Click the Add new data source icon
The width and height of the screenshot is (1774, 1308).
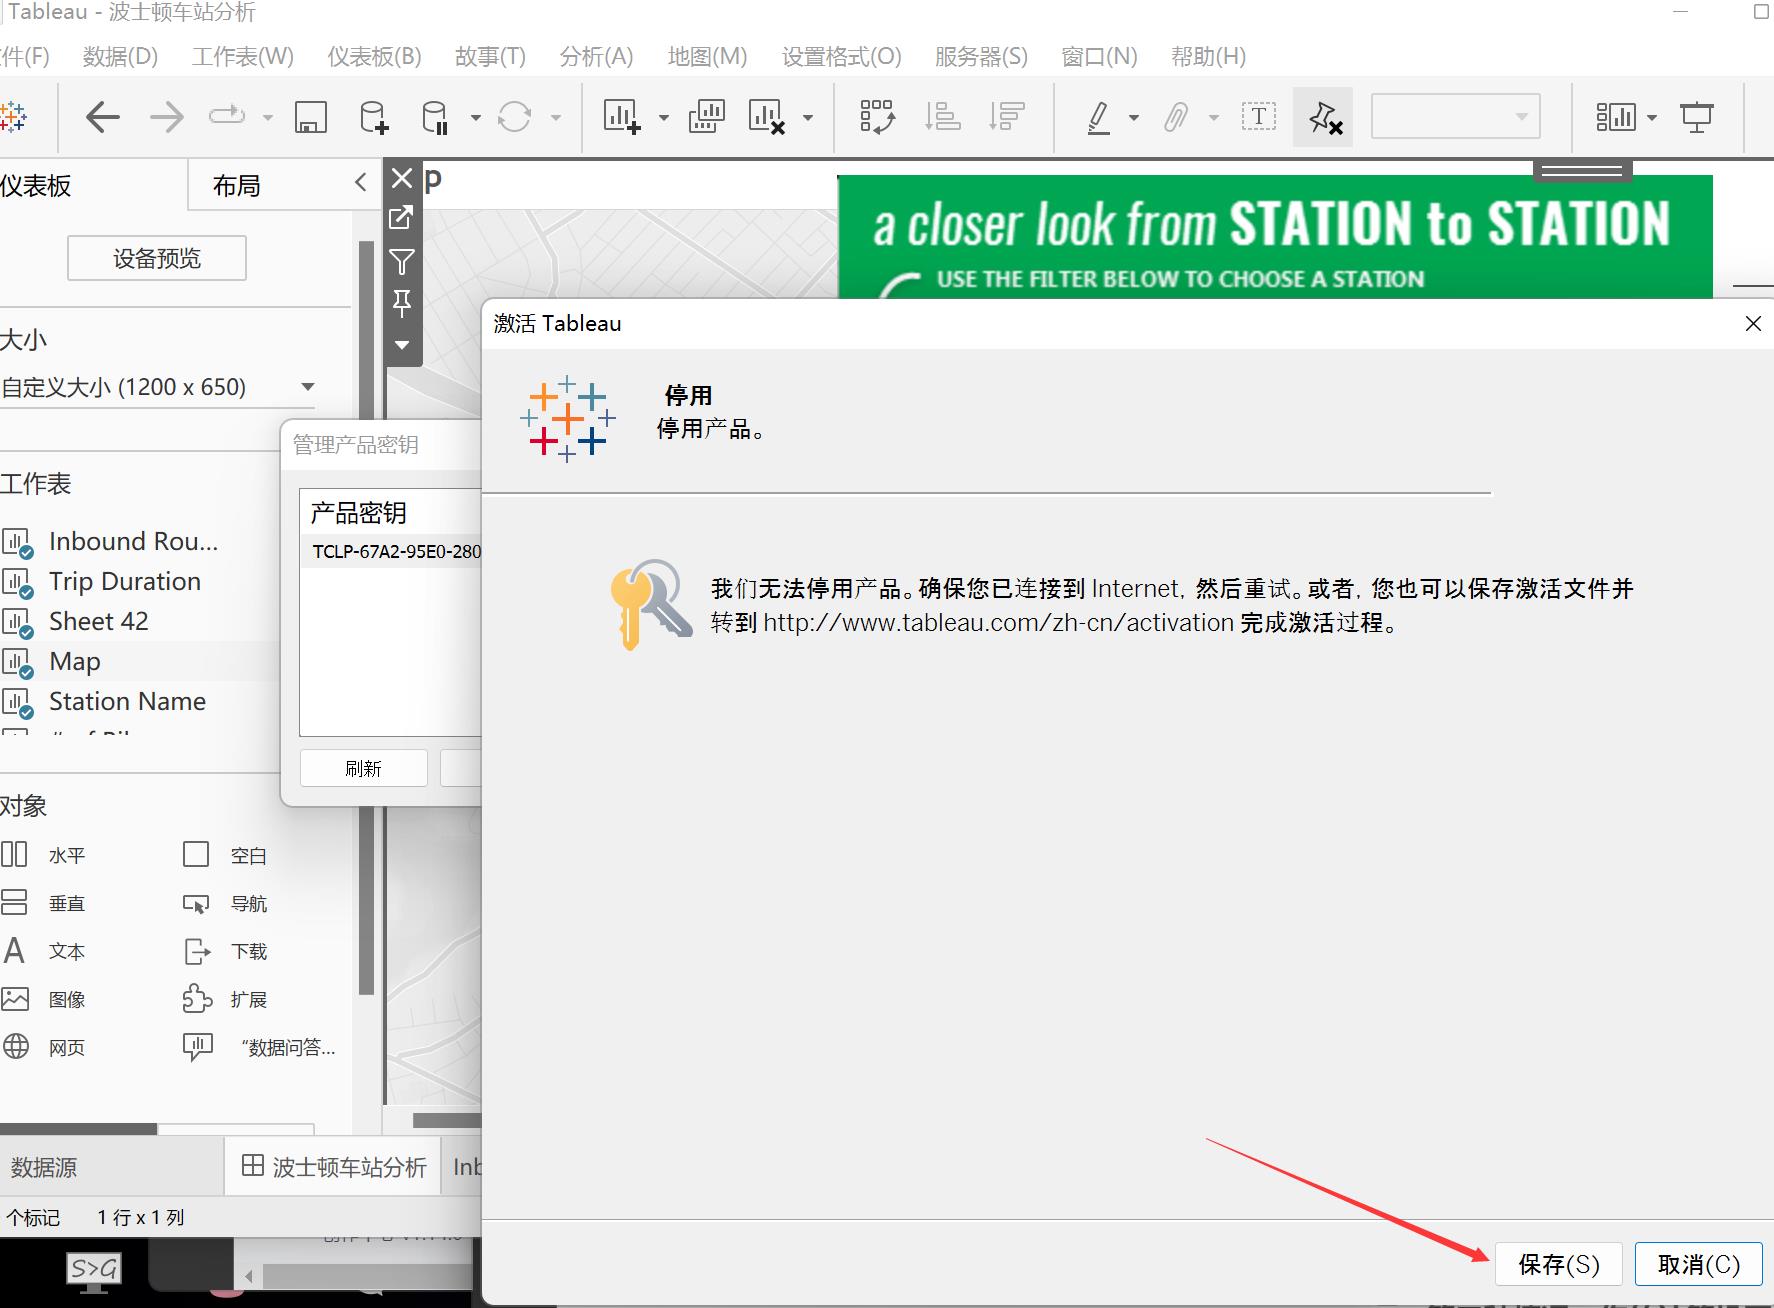point(374,117)
